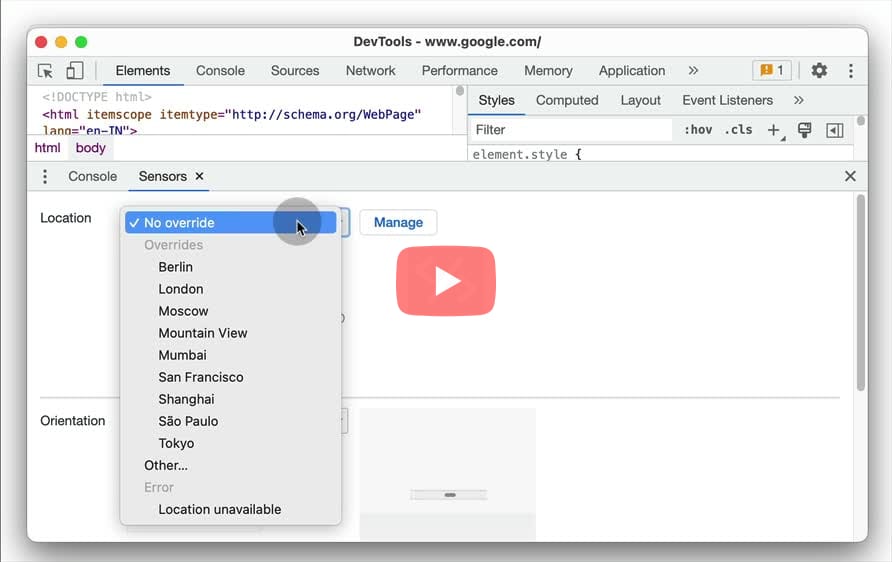Click the device orientation preview box
Image resolution: width=892 pixels, height=562 pixels.
click(448, 474)
